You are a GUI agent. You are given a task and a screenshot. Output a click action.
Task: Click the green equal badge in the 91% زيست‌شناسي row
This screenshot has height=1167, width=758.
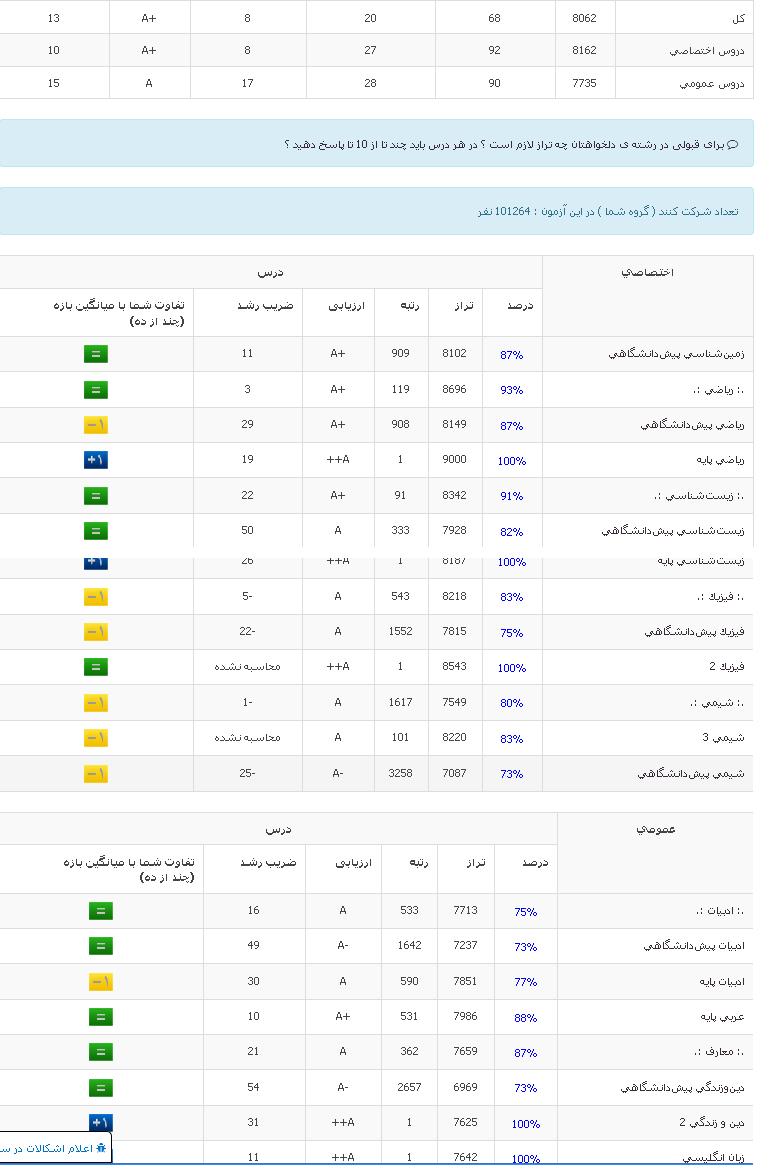96,496
